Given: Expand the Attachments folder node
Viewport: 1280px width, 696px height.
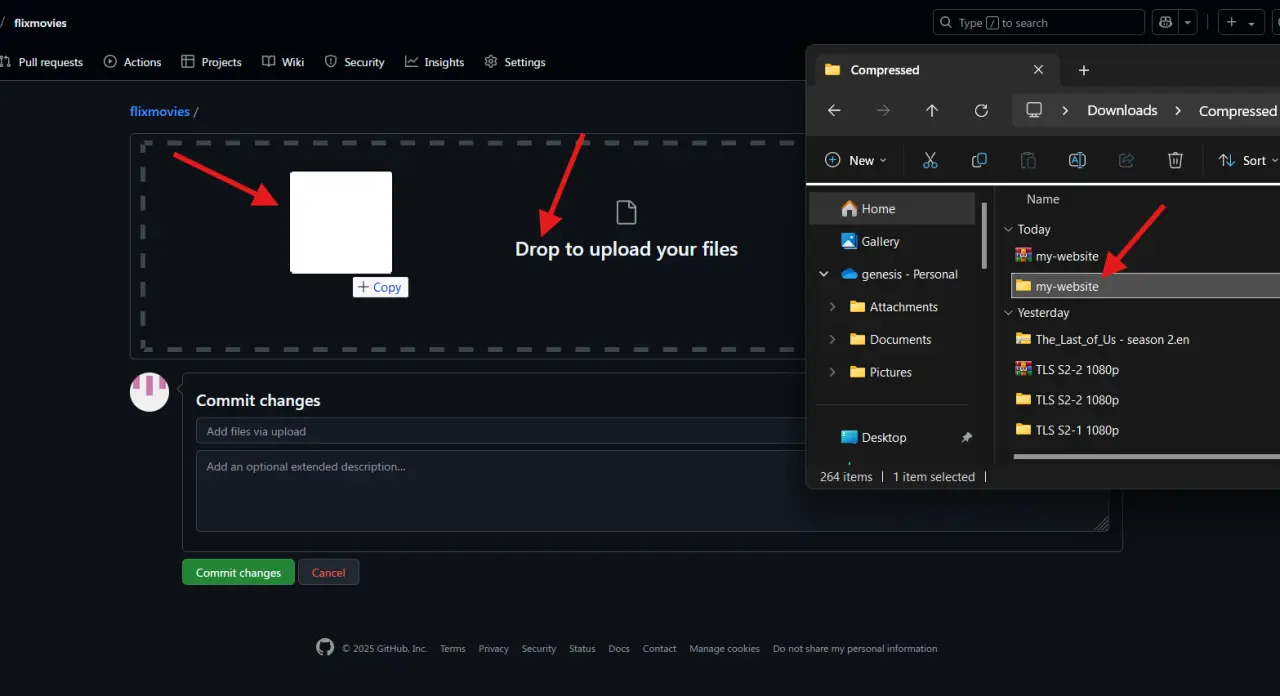Looking at the screenshot, I should (x=832, y=307).
